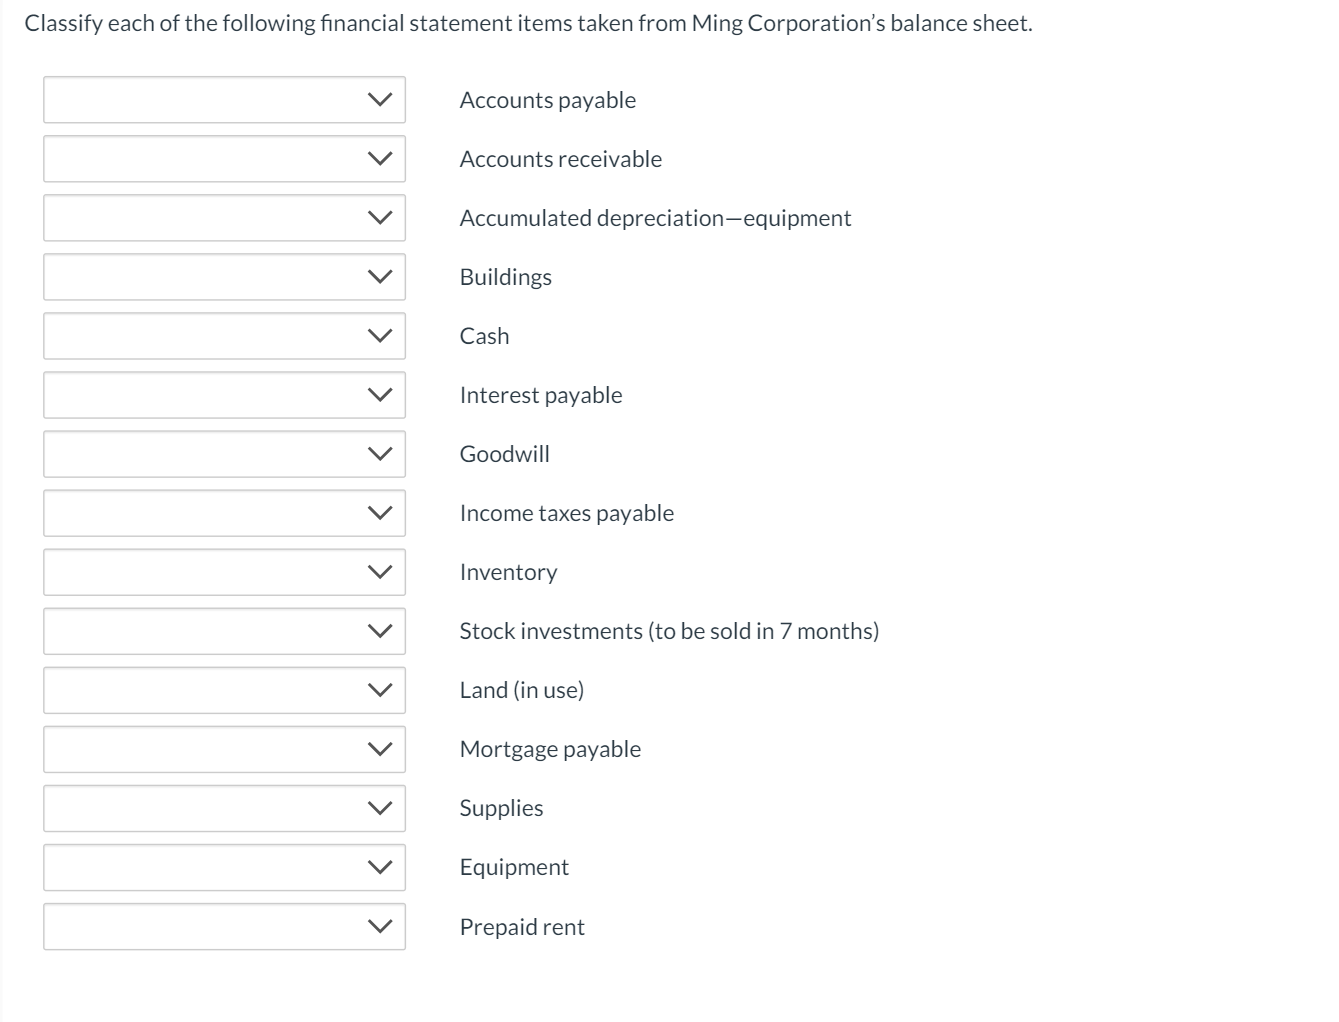The height and width of the screenshot is (1022, 1339).
Task: Open the Accounts payable classification dropdown
Action: point(224,100)
